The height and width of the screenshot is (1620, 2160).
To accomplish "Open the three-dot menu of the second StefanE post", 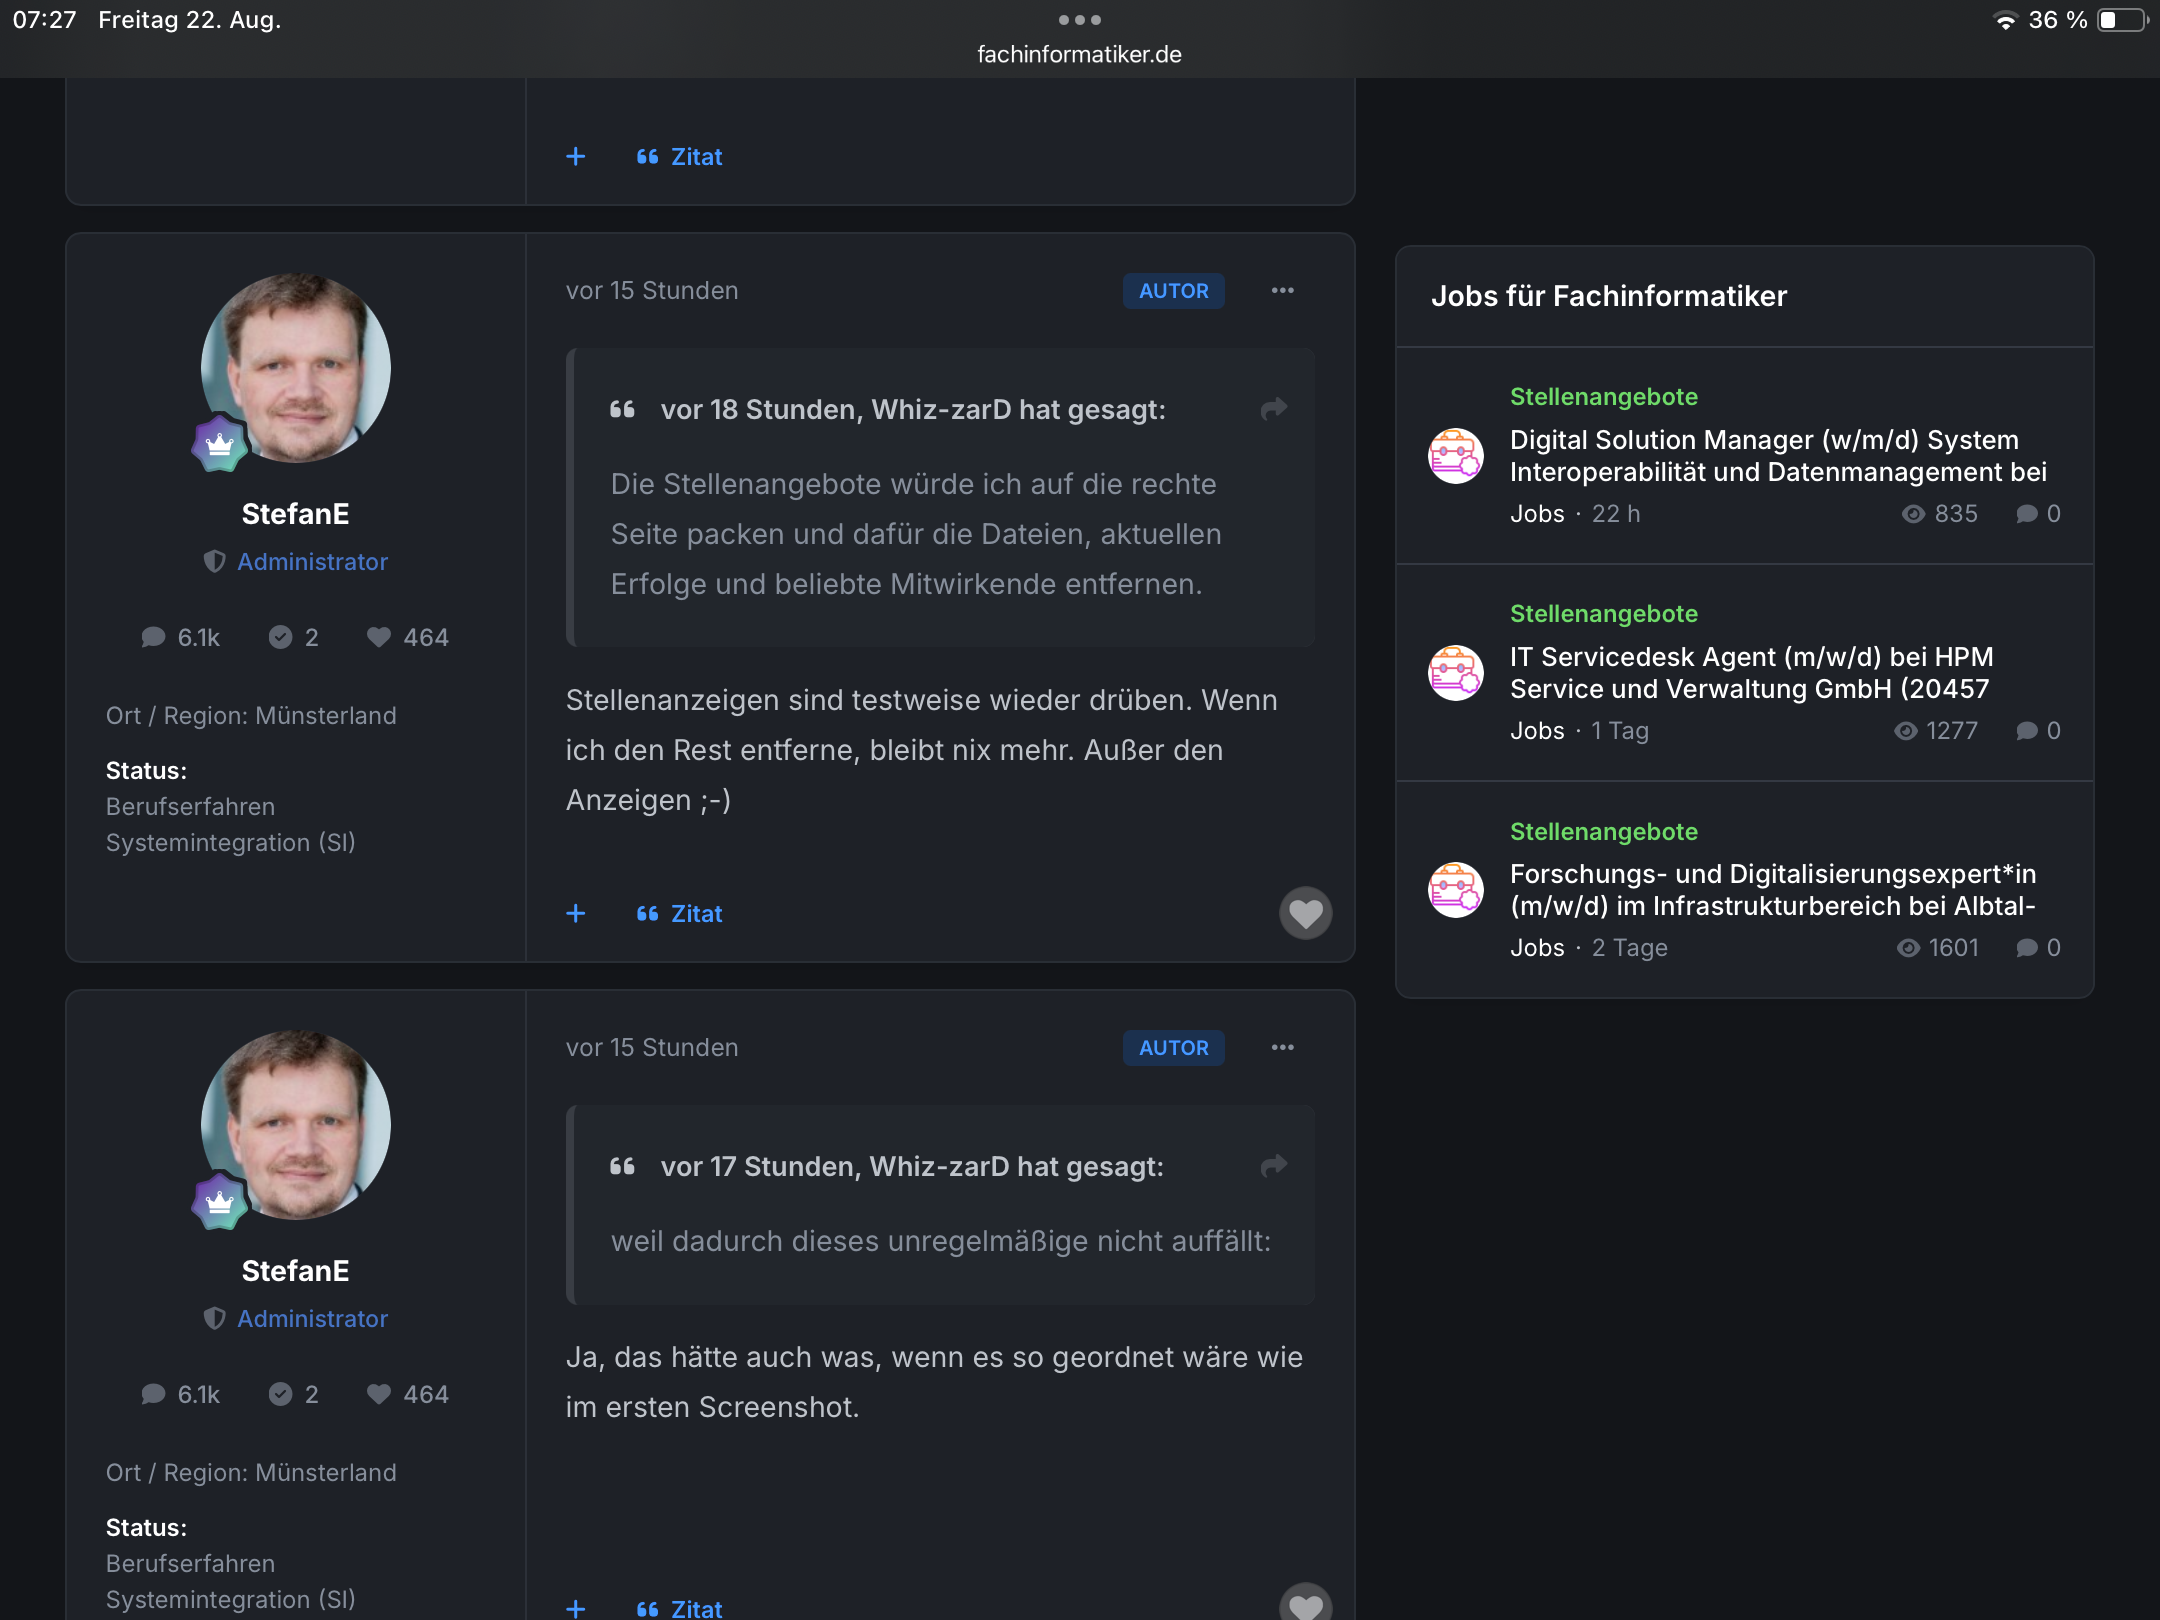I will point(1282,1048).
